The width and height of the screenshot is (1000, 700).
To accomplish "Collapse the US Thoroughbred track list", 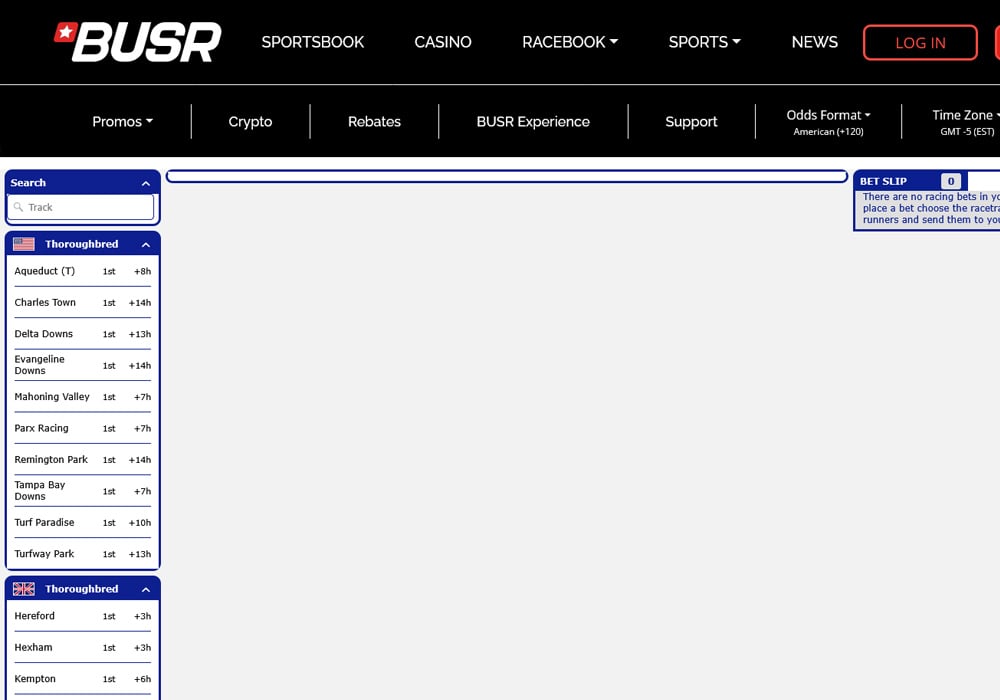I will (x=146, y=243).
